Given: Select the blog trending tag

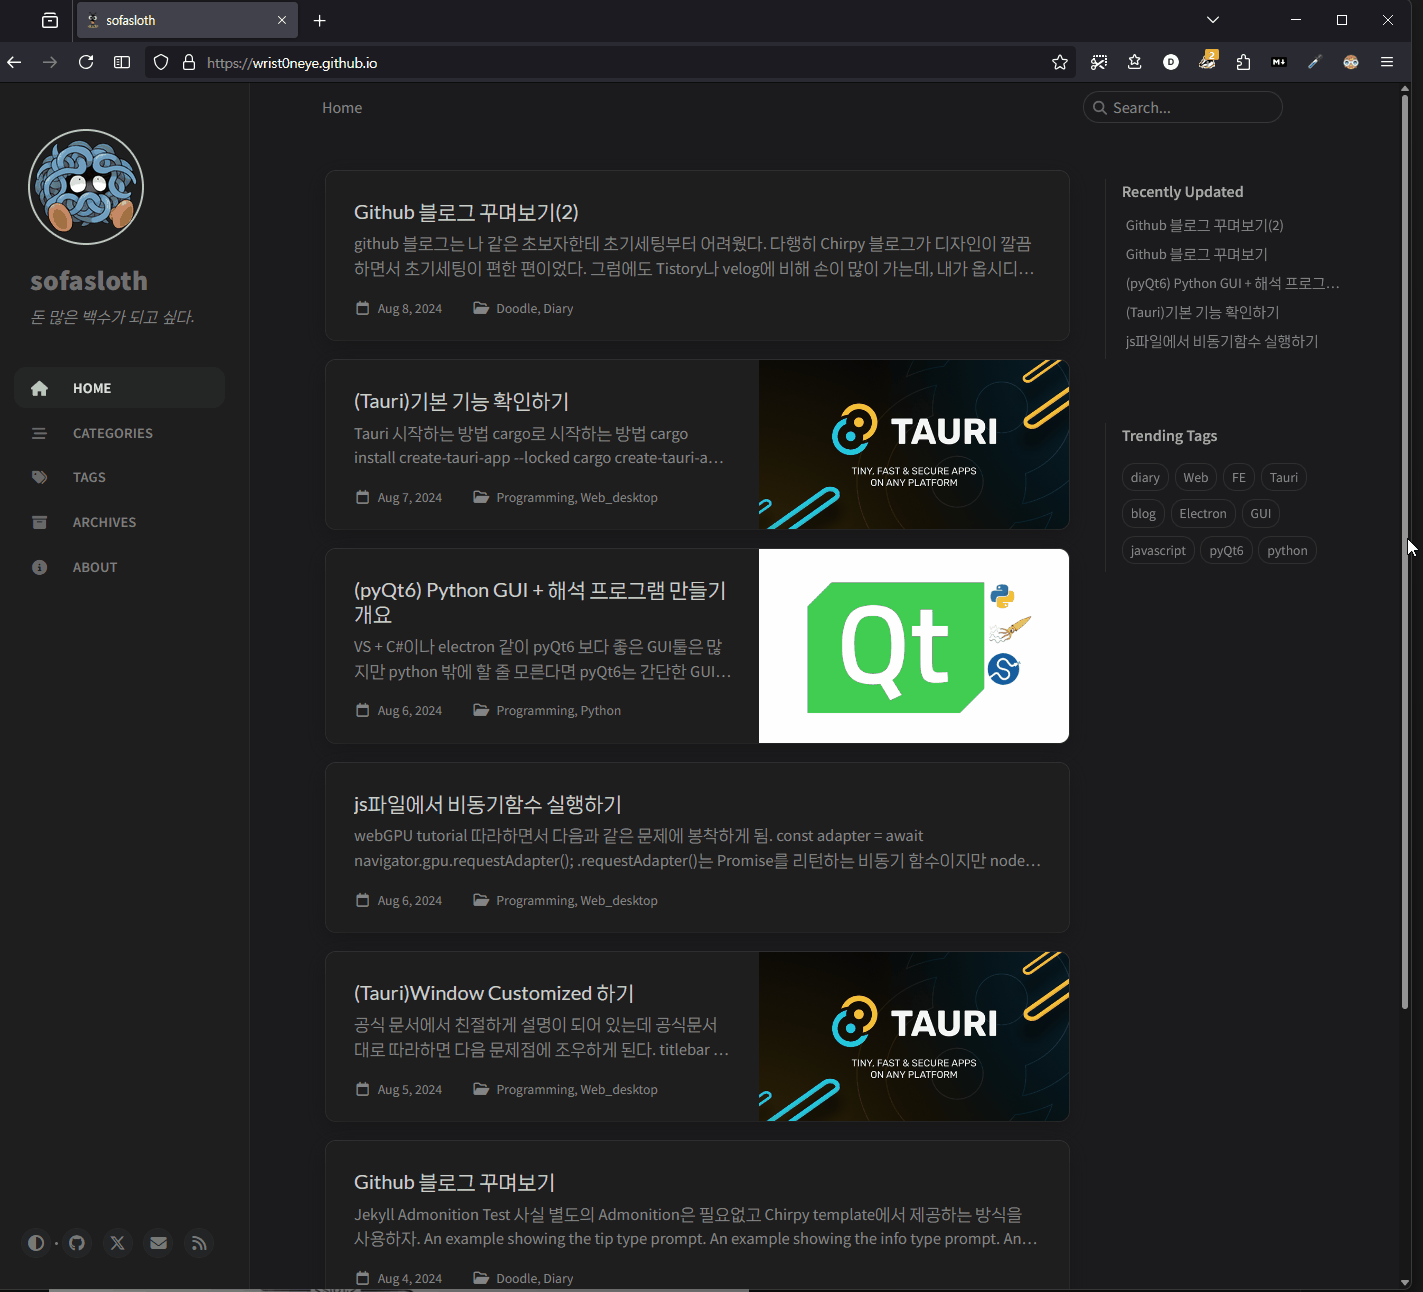Looking at the screenshot, I should 1143,513.
